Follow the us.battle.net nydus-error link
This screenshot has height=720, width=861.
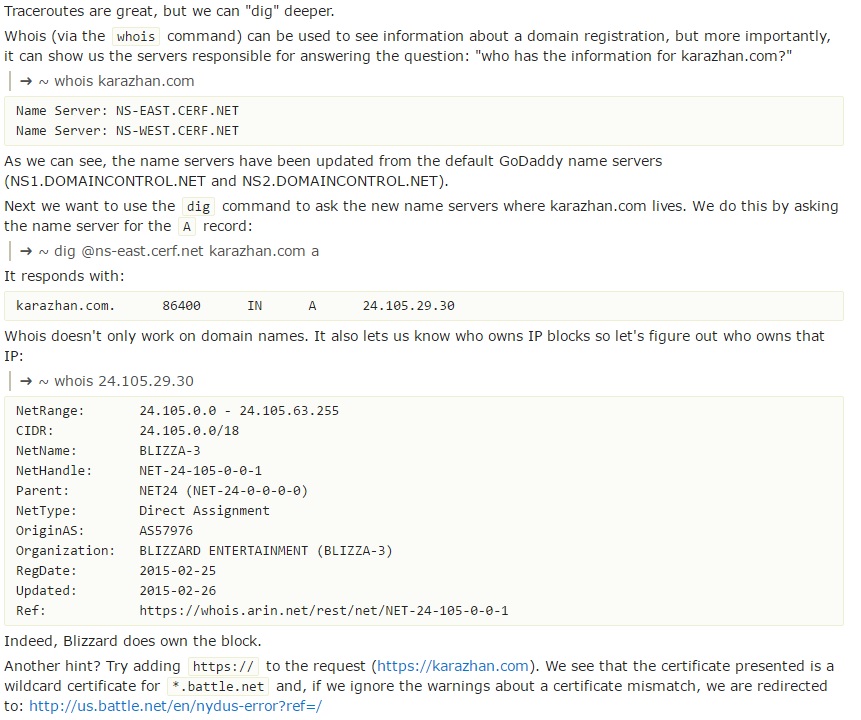[175, 706]
